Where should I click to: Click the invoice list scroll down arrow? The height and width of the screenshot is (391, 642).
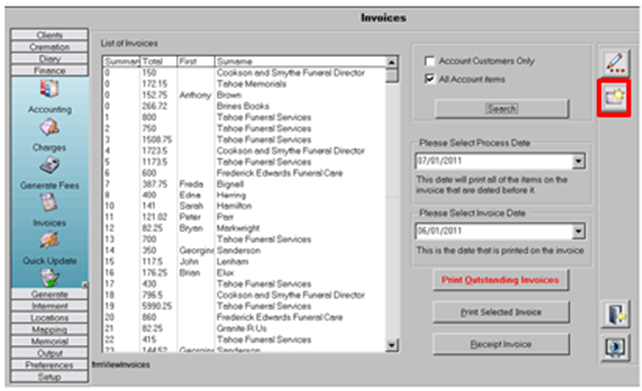point(391,345)
